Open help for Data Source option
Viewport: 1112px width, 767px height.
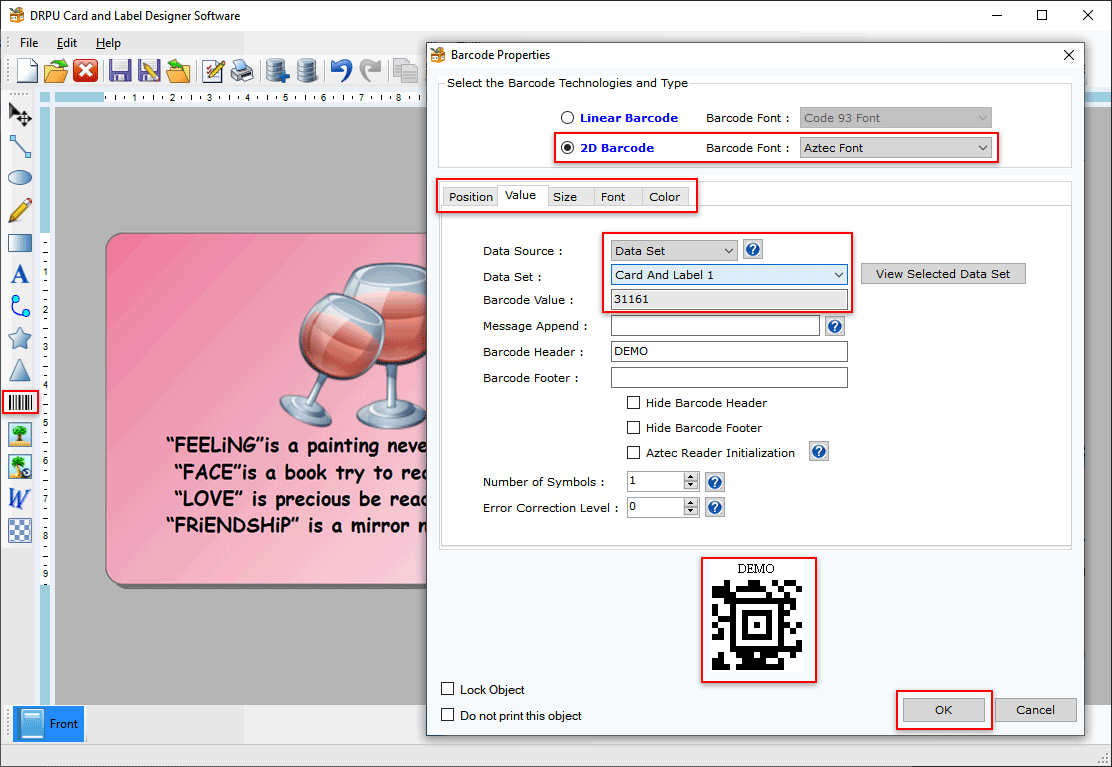point(752,250)
